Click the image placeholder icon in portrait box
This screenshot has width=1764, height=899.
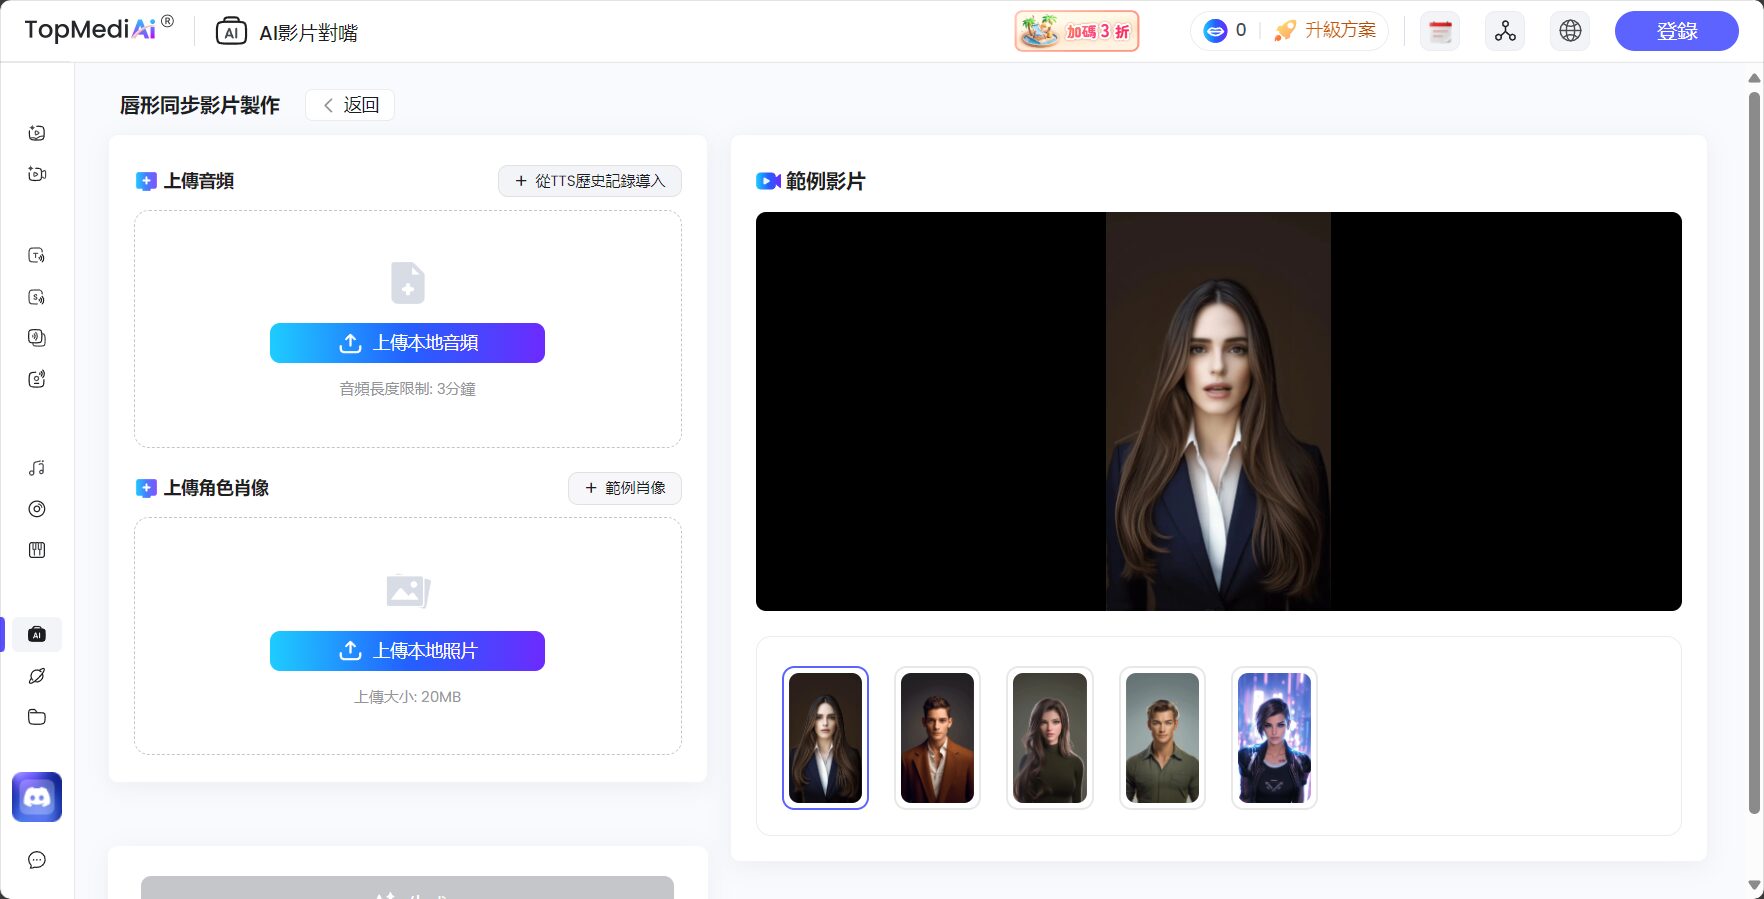[408, 591]
